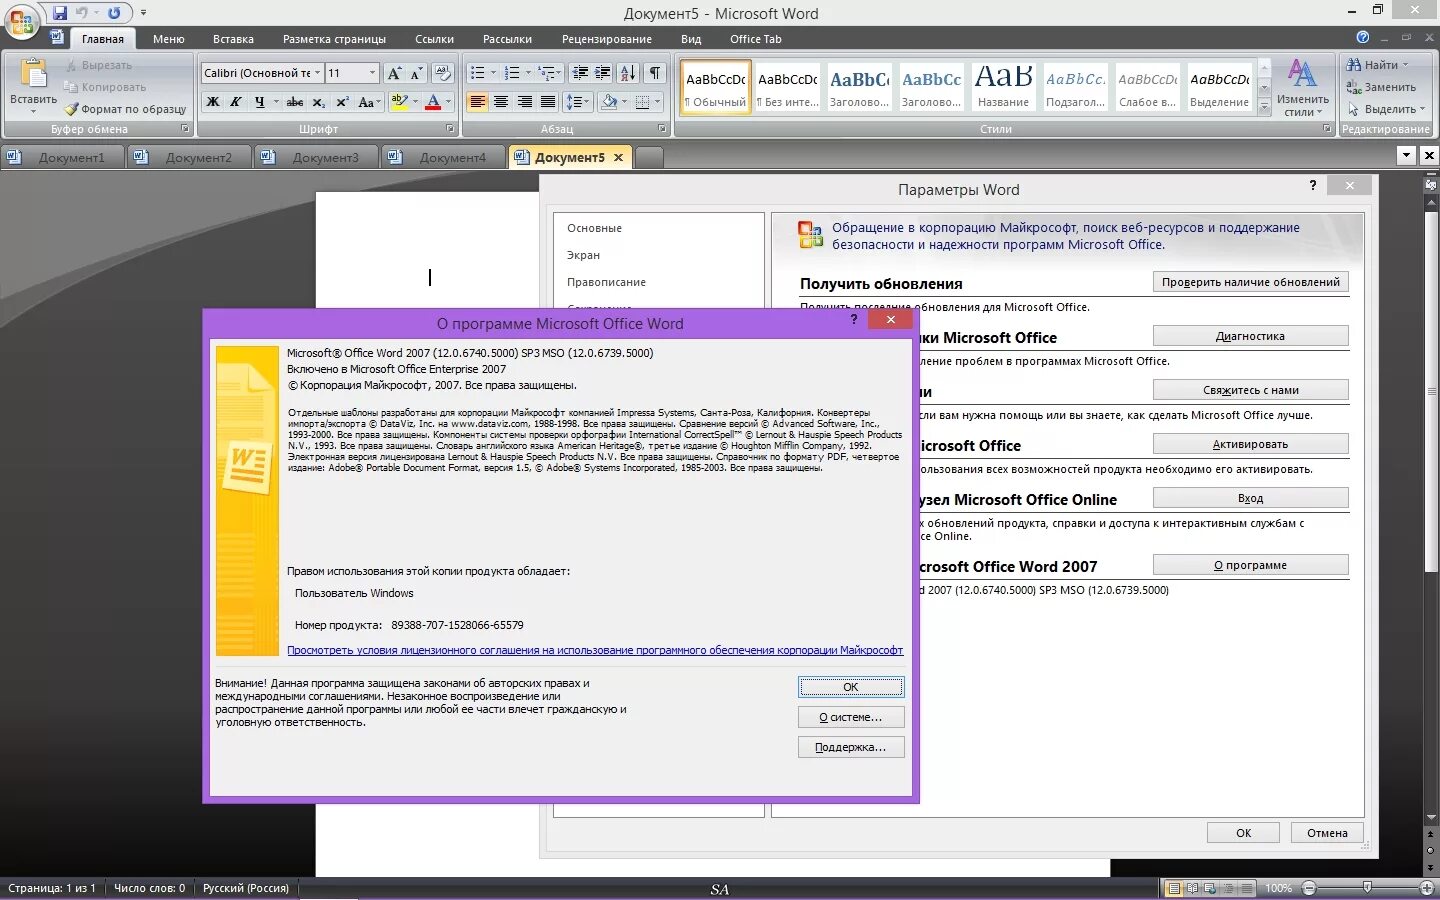The image size is (1440, 900).
Task: Open the Рецензирование ribbon tab
Action: tap(606, 39)
